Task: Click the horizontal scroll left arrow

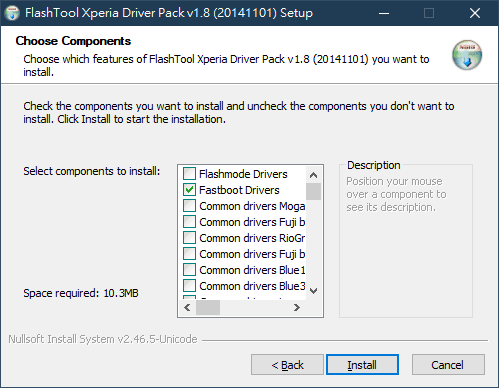Action: tap(187, 307)
